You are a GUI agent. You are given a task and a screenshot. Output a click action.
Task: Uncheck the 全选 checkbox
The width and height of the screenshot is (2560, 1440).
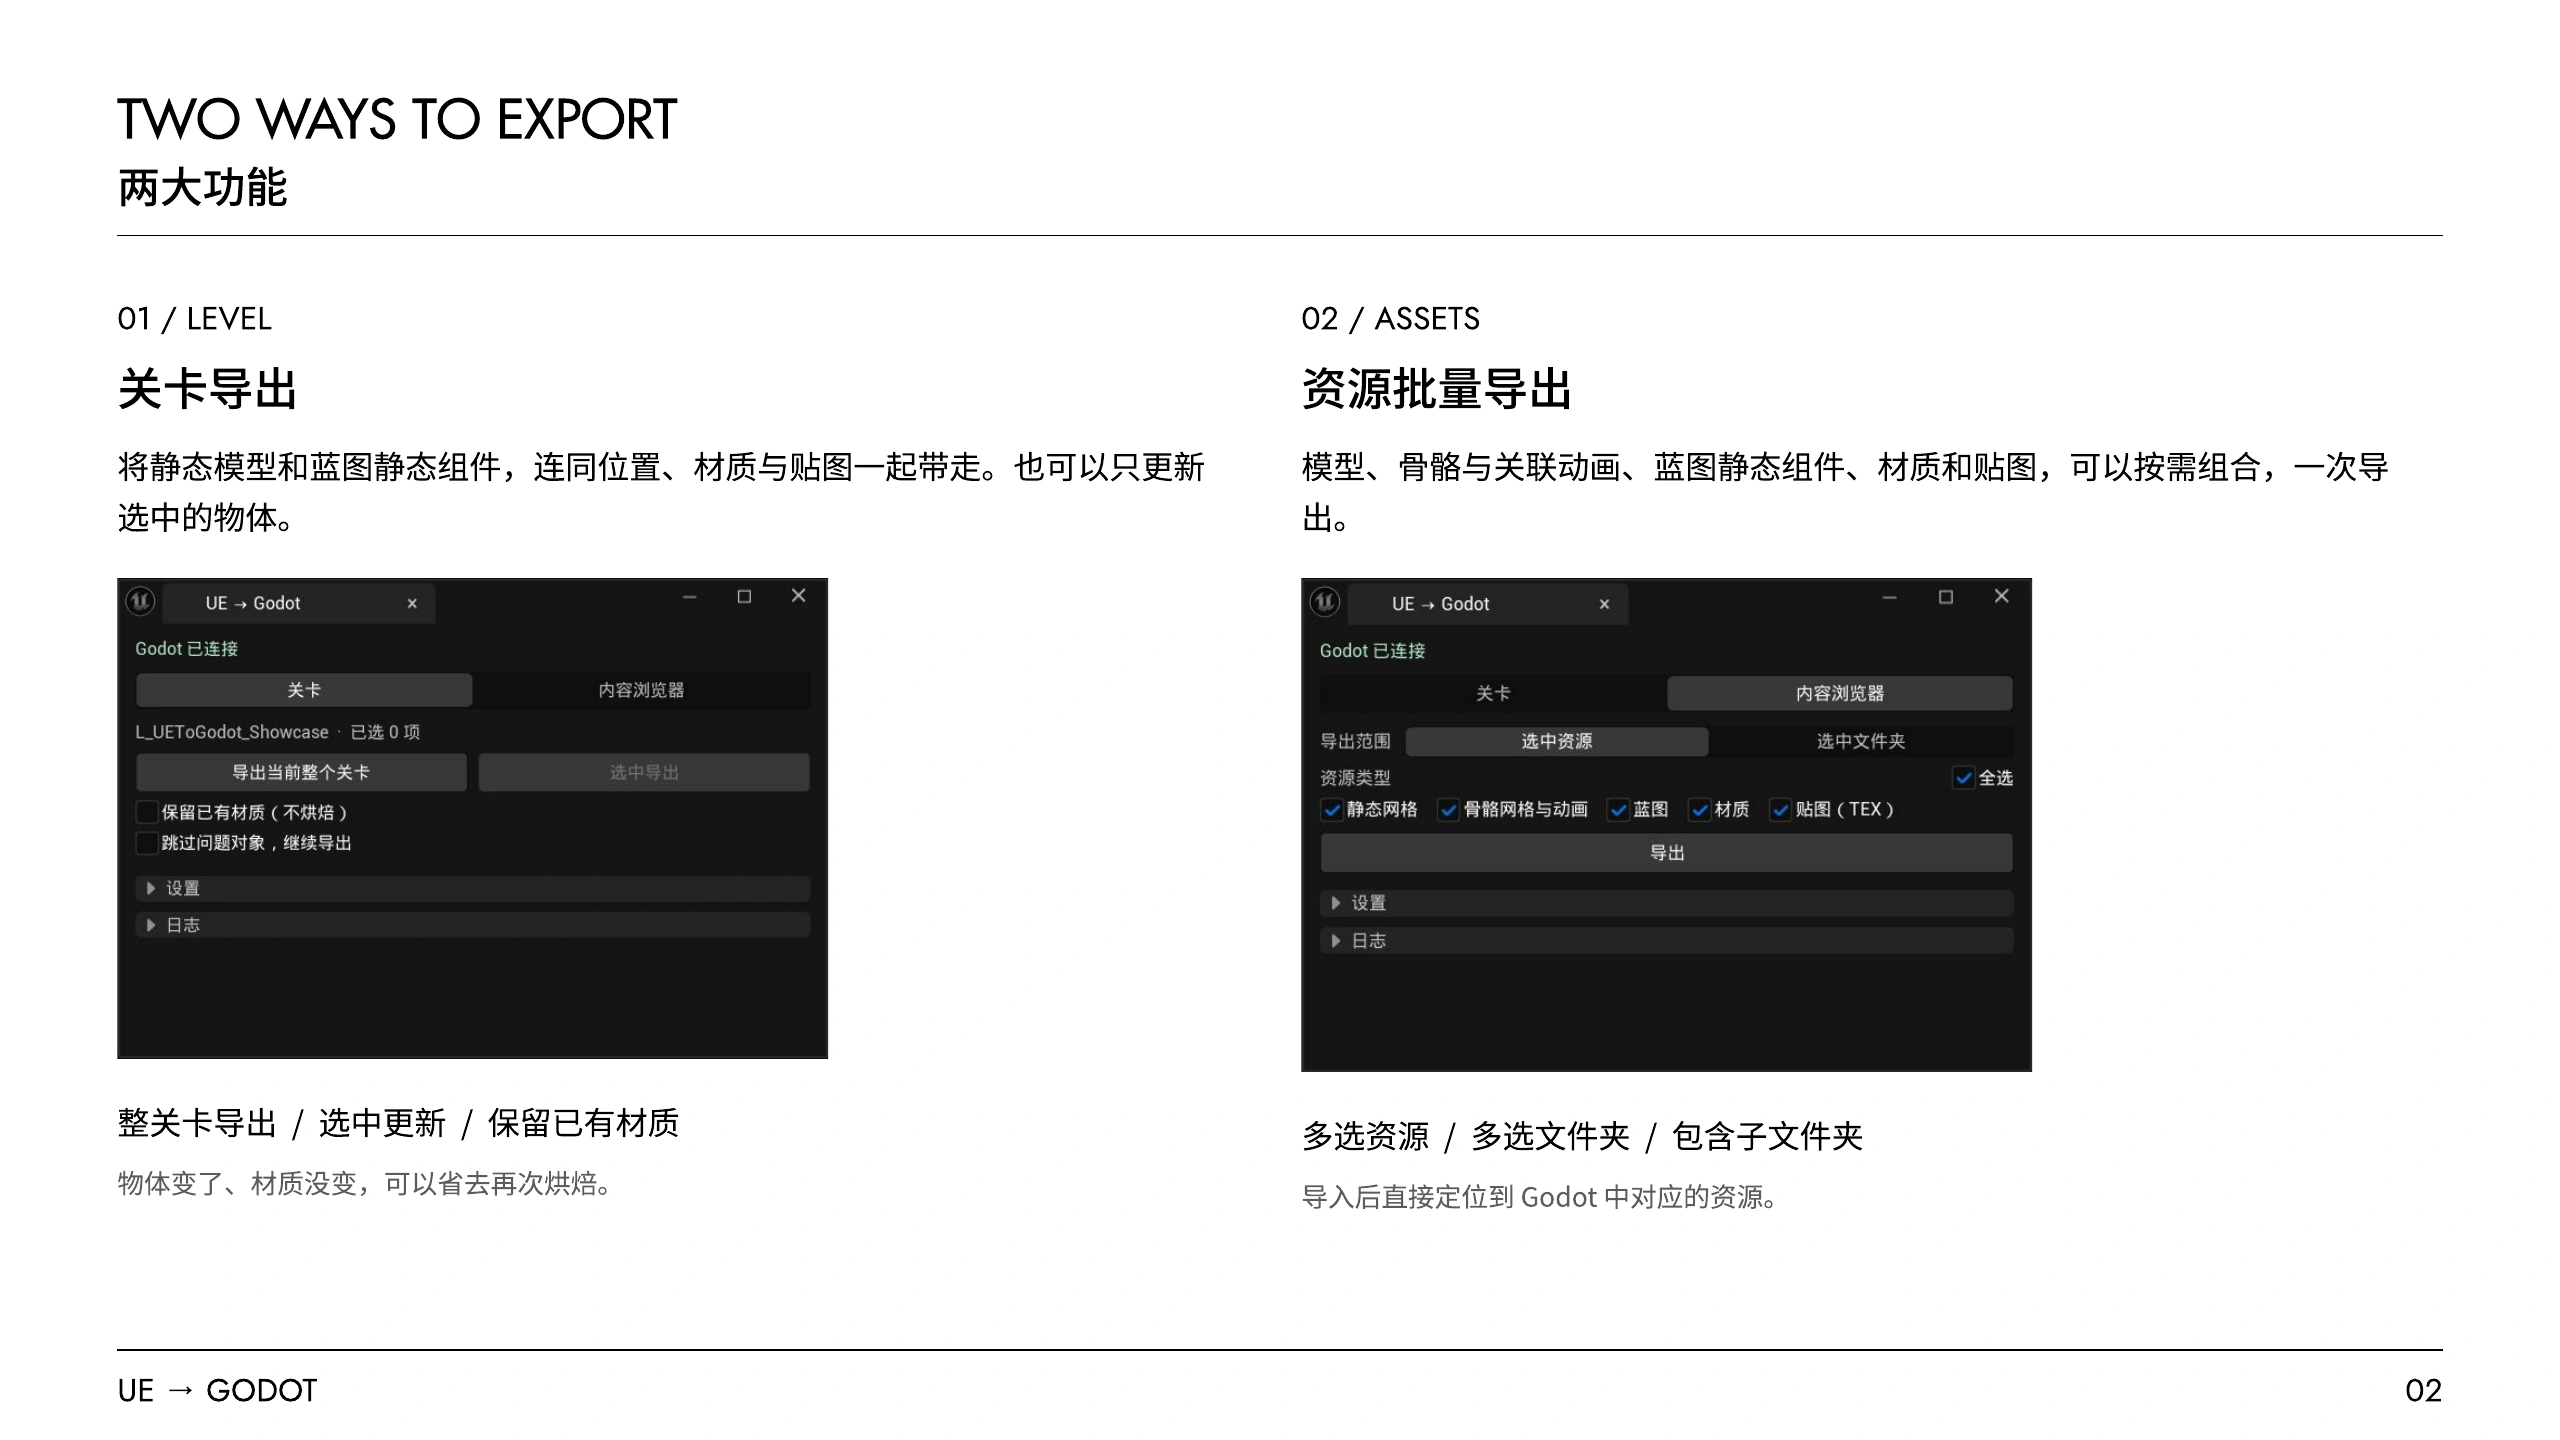pos(1964,778)
